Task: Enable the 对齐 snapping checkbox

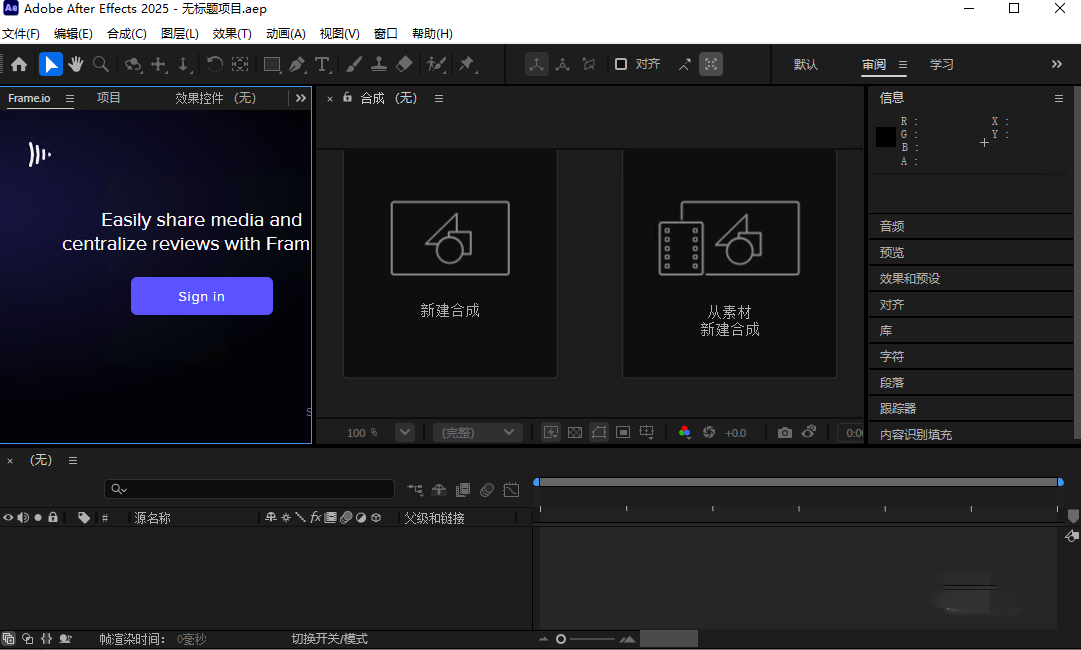Action: 620,64
